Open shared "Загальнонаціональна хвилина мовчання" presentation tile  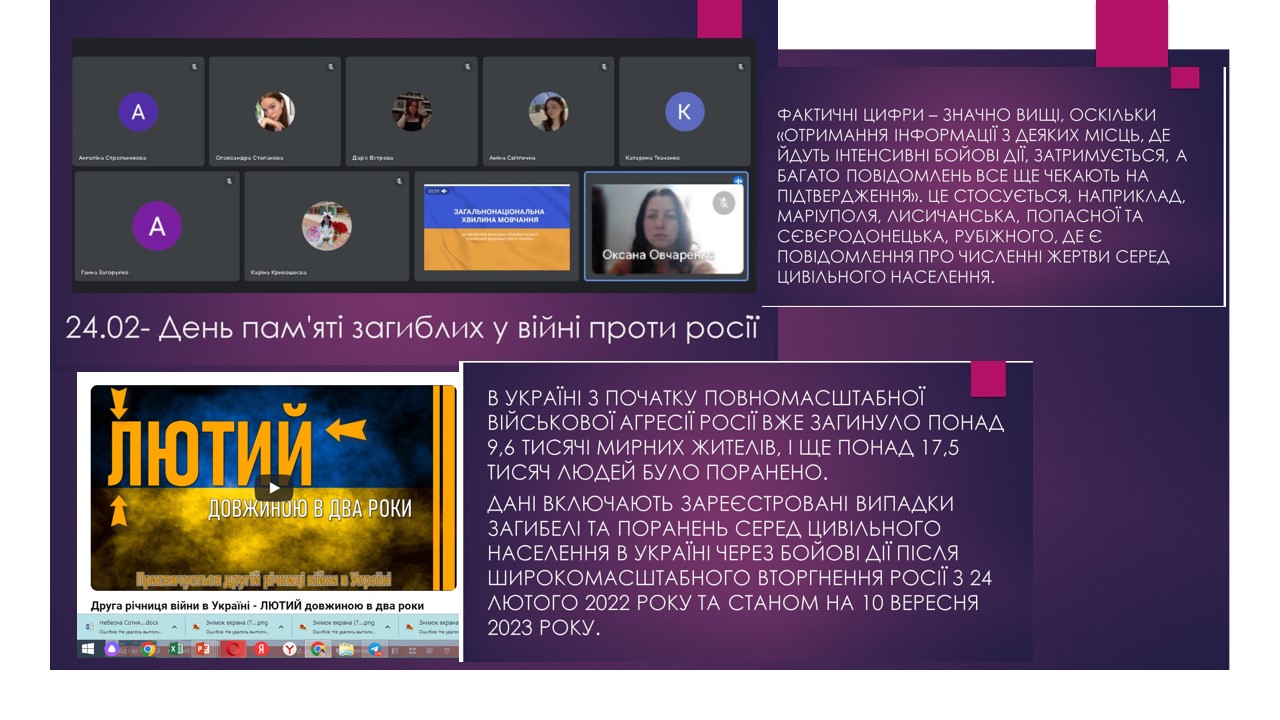497,227
